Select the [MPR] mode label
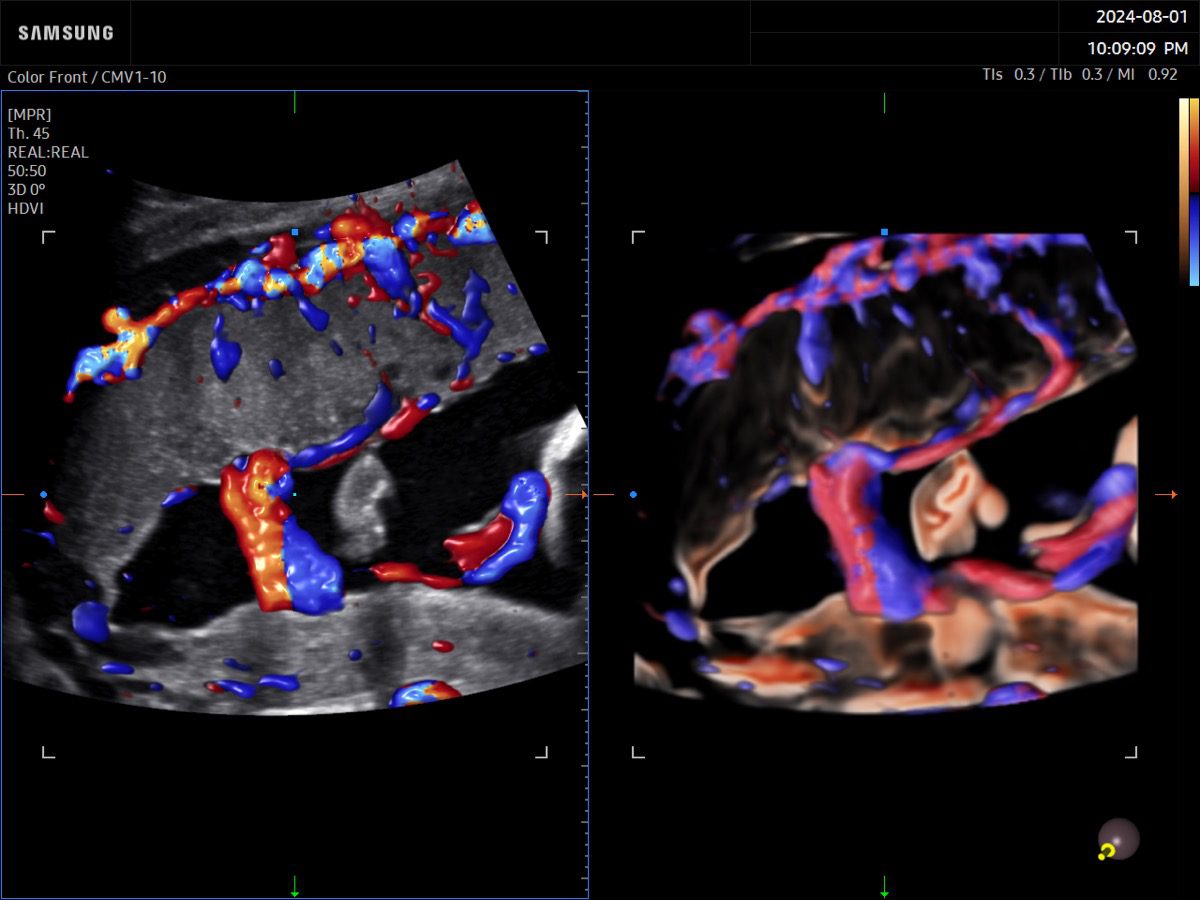Image resolution: width=1200 pixels, height=900 pixels. point(29,114)
